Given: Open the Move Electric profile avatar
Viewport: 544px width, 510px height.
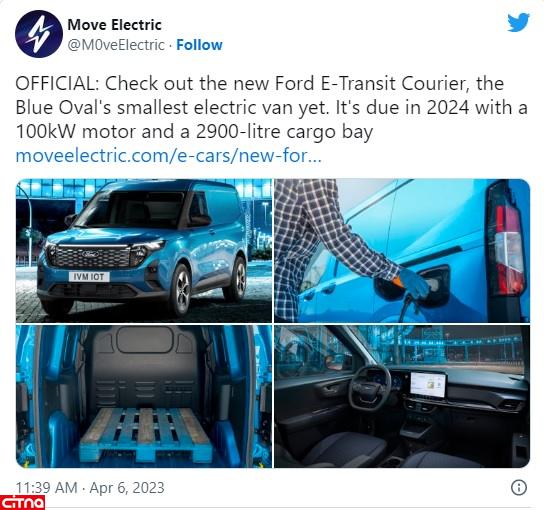Looking at the screenshot, I should point(39,34).
